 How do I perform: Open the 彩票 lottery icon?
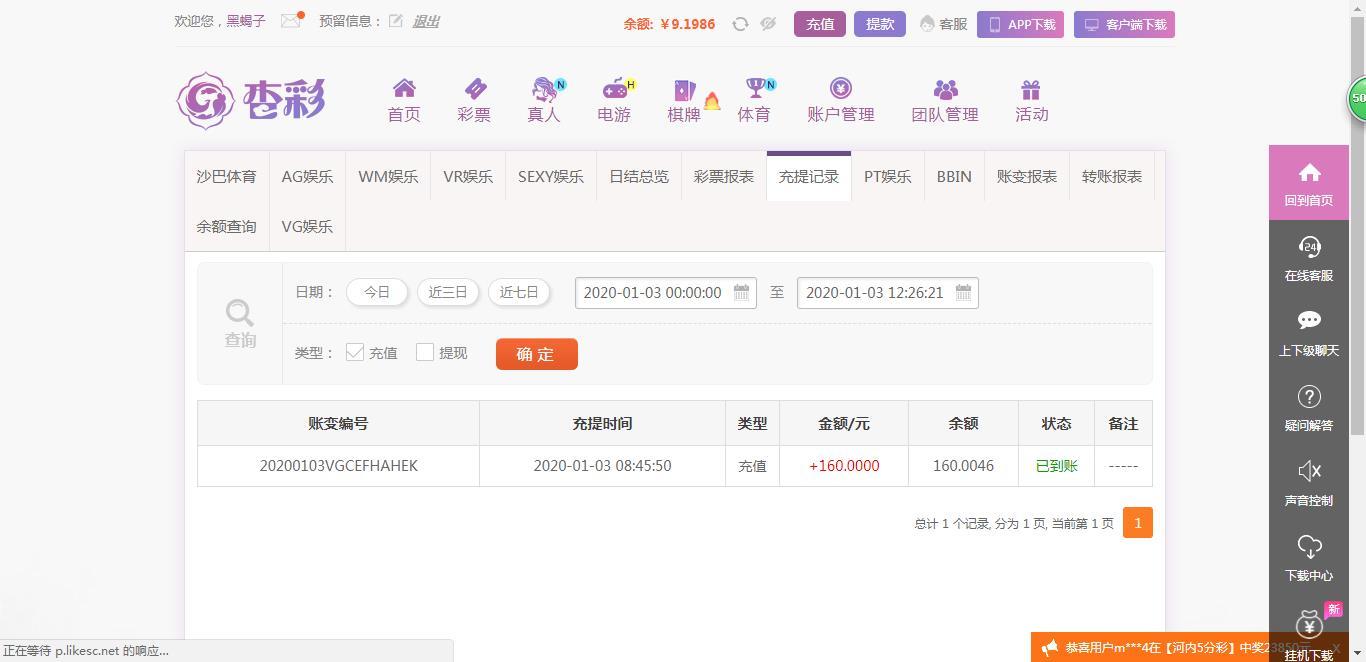[474, 89]
